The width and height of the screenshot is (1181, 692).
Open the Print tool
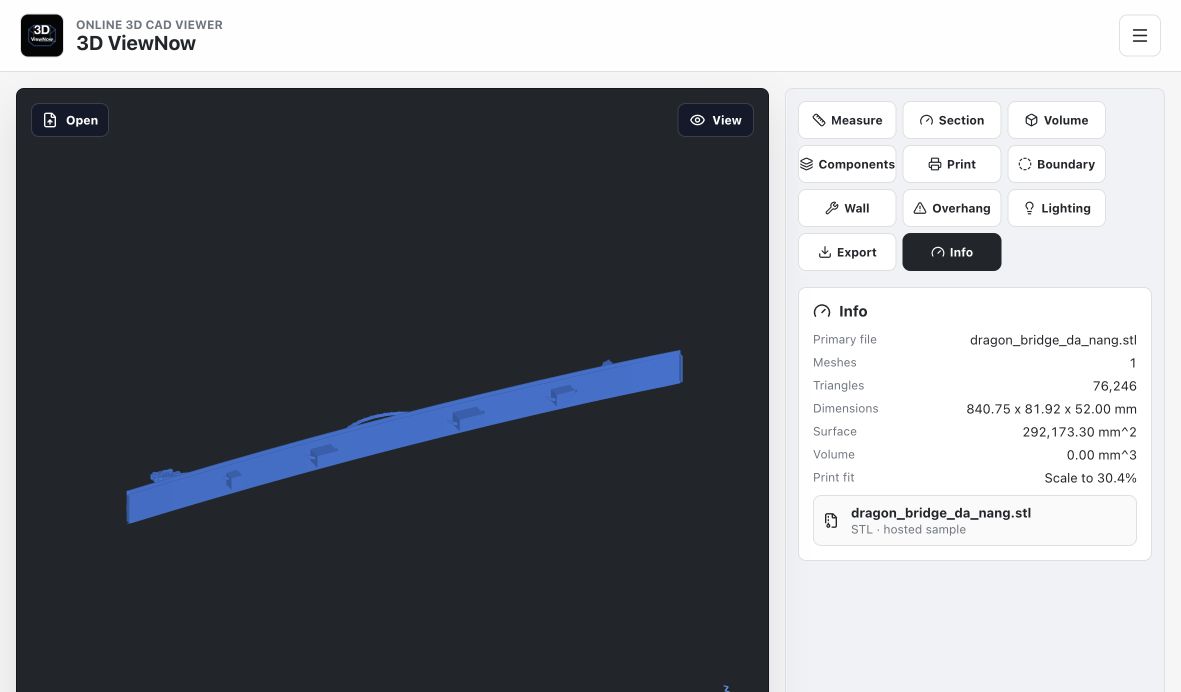(952, 164)
